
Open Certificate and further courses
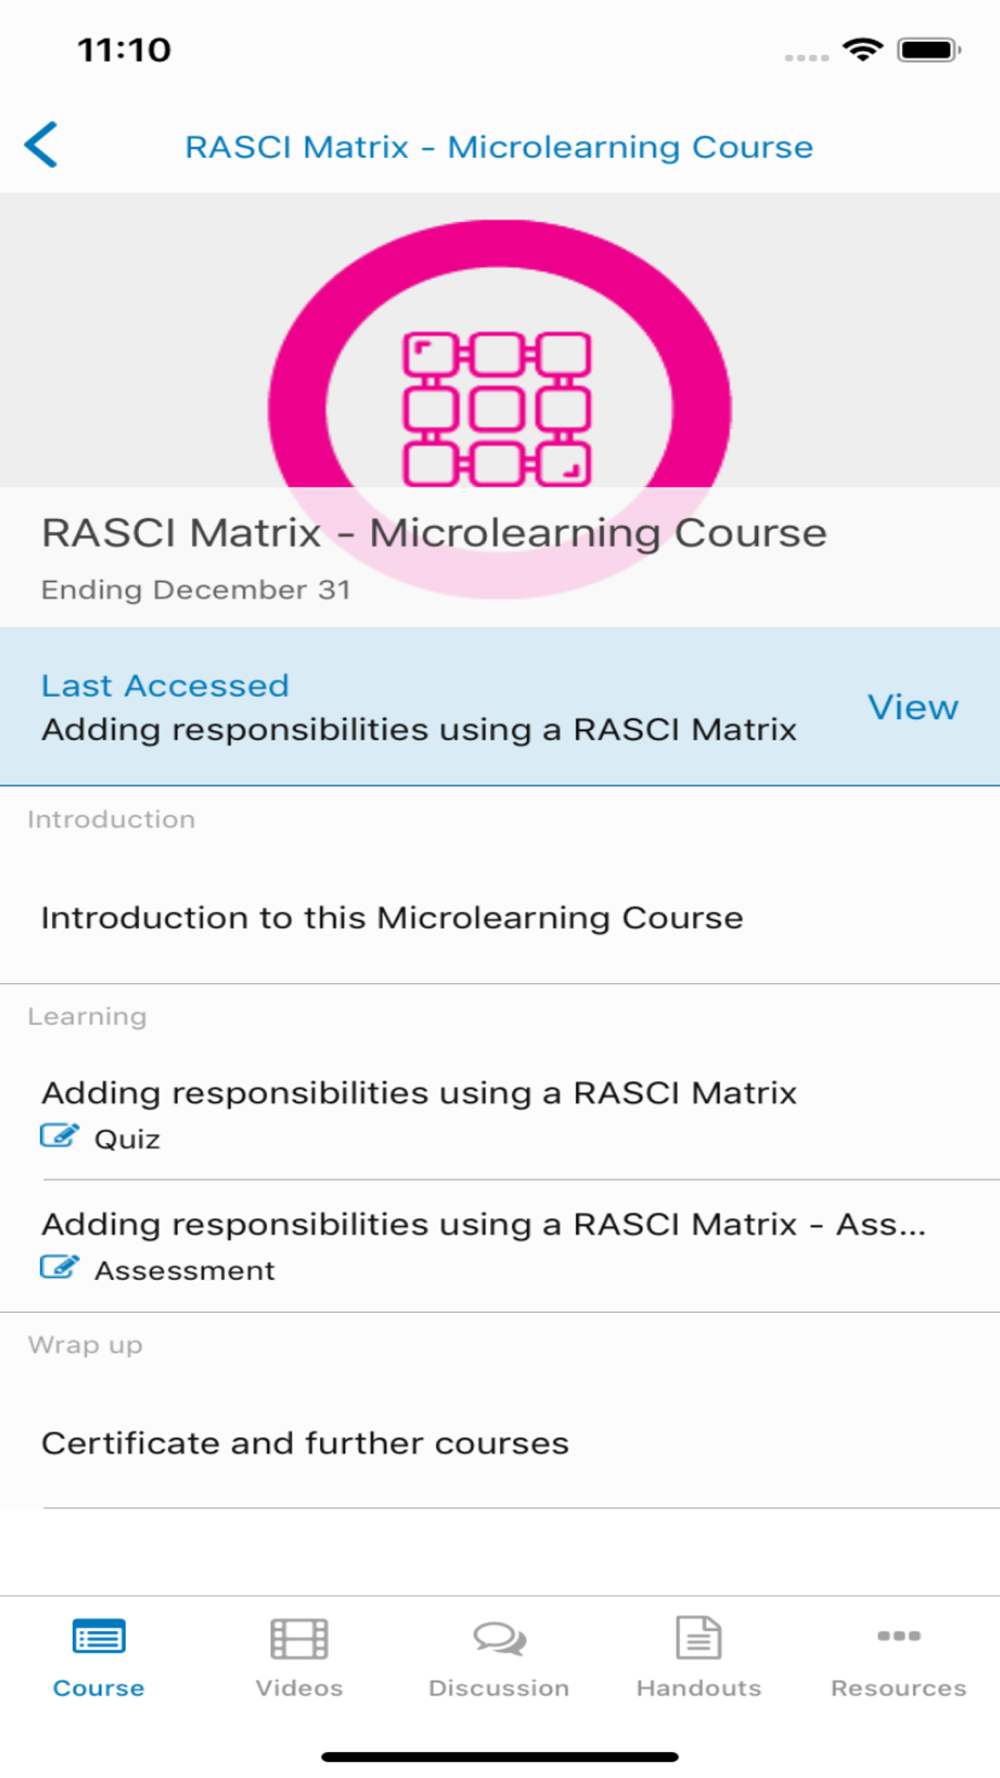(305, 1443)
